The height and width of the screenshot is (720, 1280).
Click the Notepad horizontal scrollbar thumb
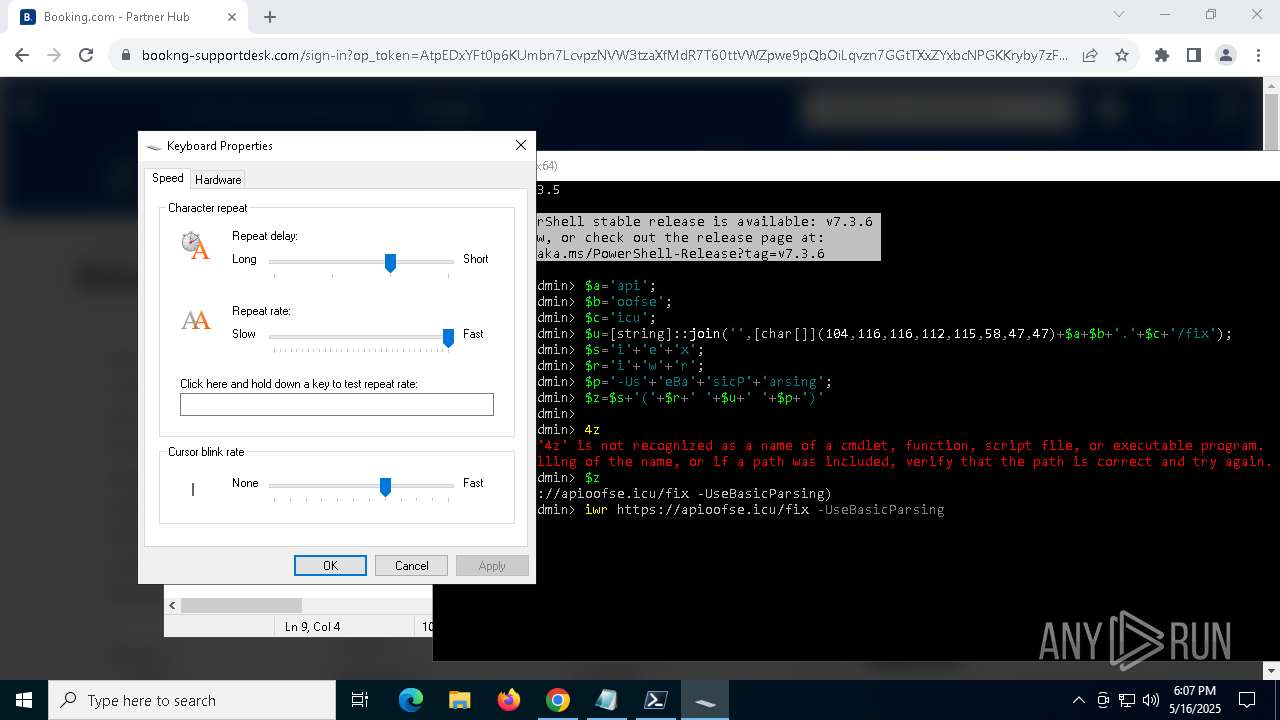coord(241,605)
